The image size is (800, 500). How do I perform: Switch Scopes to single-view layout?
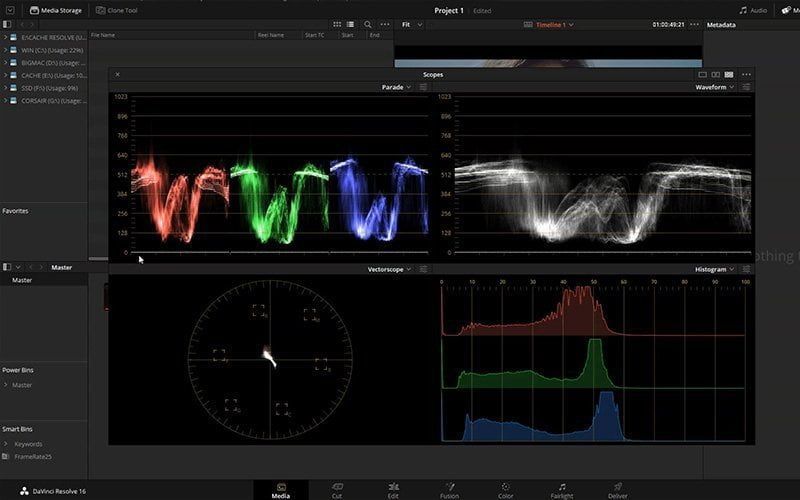(703, 74)
